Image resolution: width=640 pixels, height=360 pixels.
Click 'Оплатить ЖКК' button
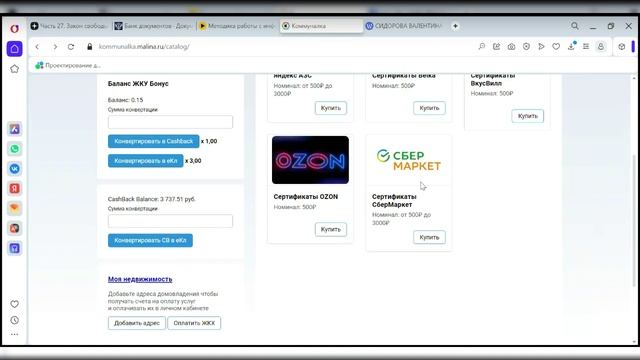click(194, 323)
